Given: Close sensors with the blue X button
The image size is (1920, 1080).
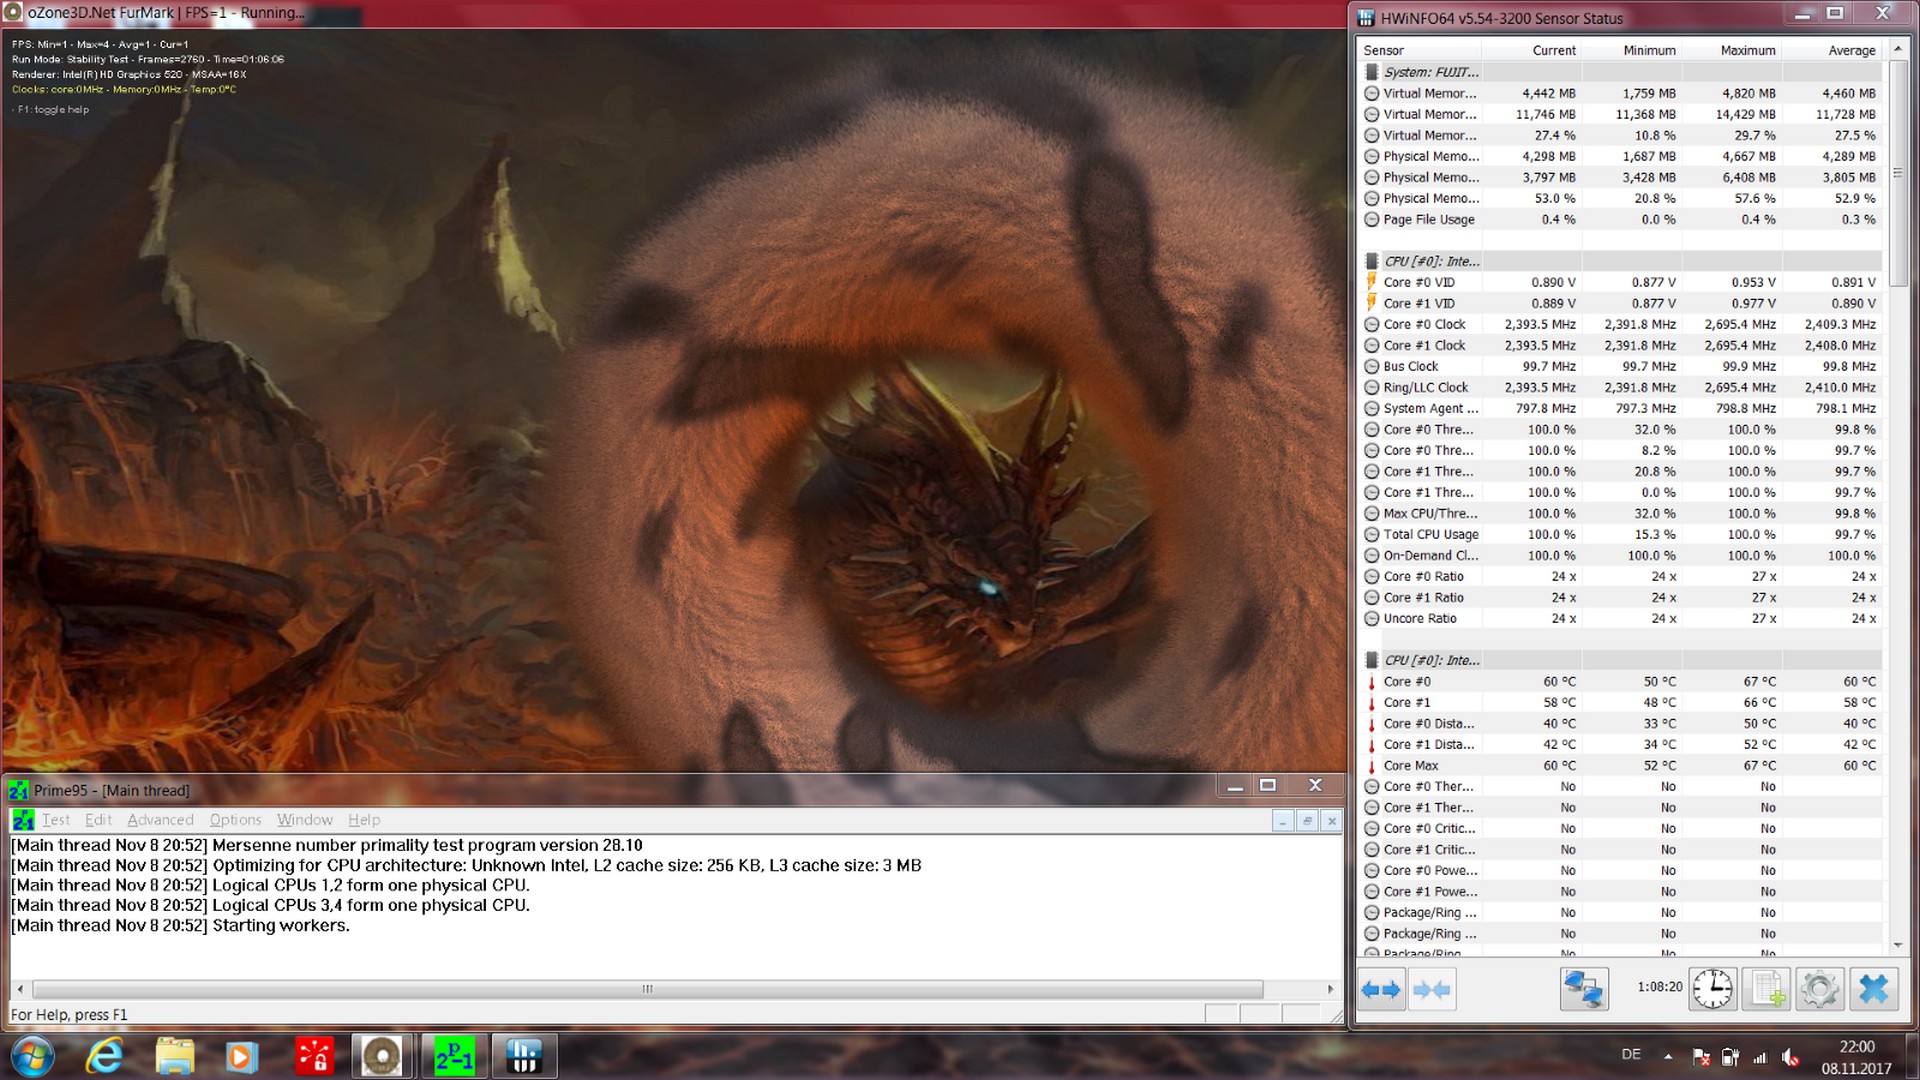Looking at the screenshot, I should (1873, 989).
